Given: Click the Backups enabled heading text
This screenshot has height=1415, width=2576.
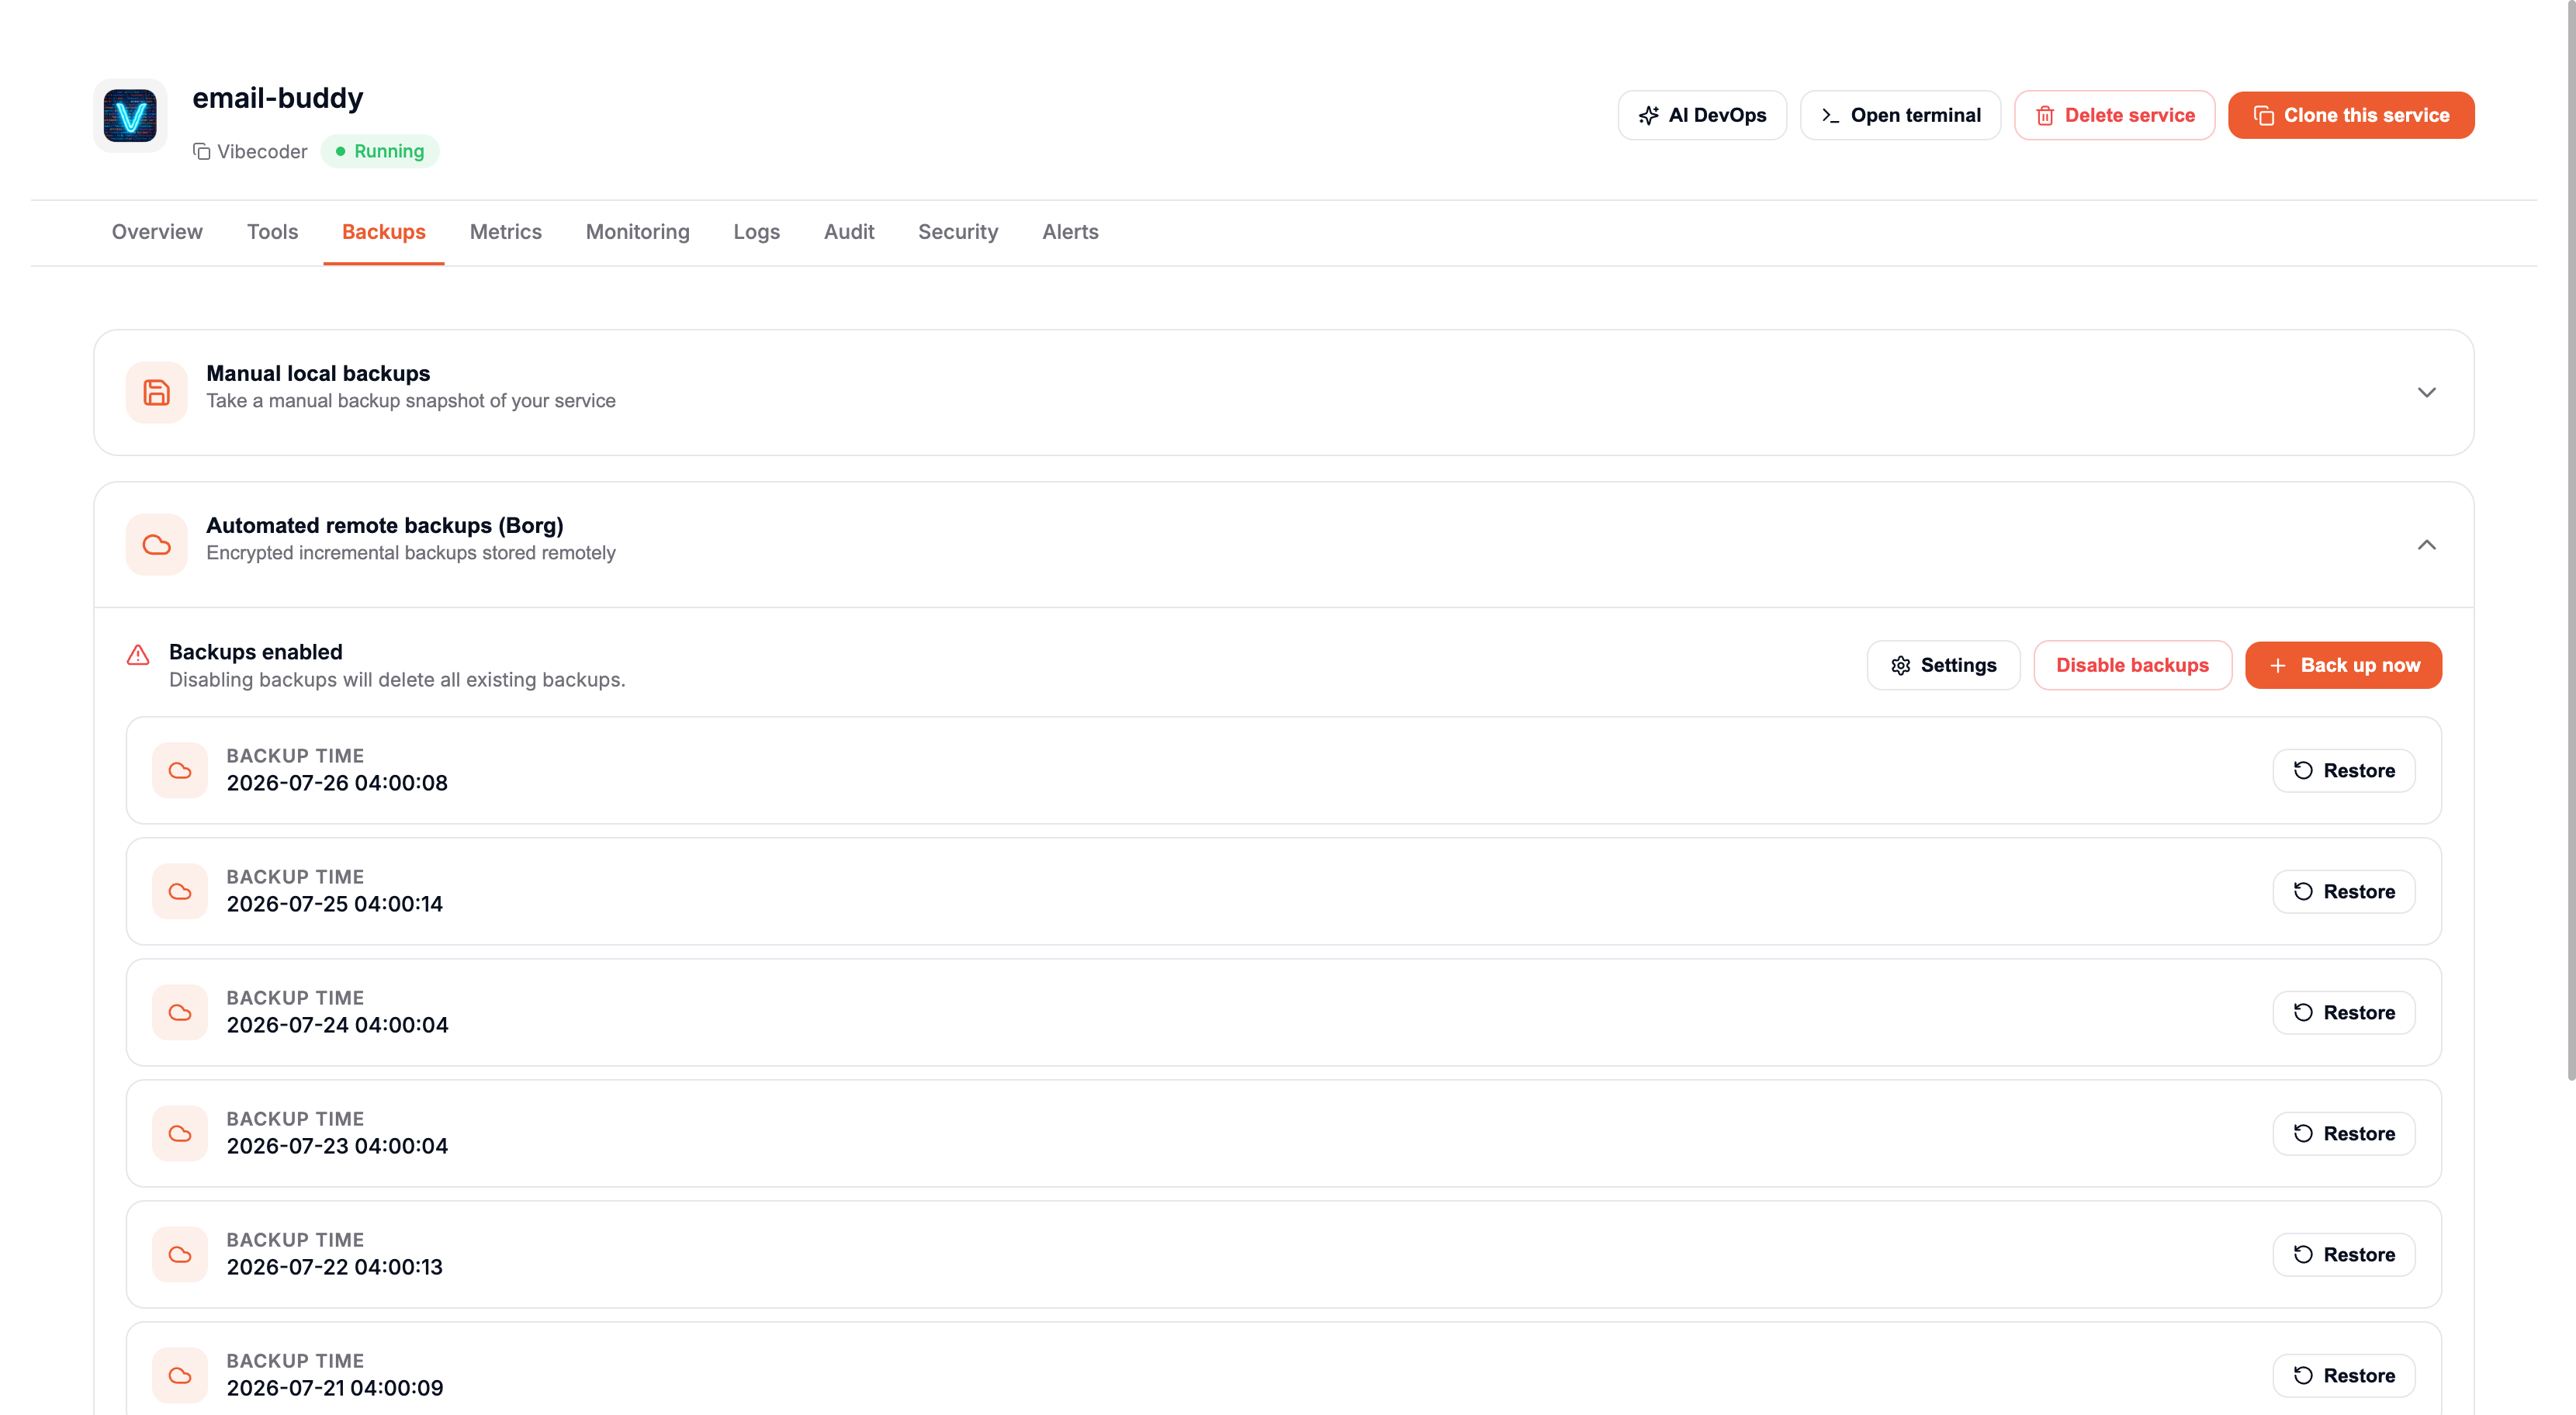Looking at the screenshot, I should coord(256,652).
